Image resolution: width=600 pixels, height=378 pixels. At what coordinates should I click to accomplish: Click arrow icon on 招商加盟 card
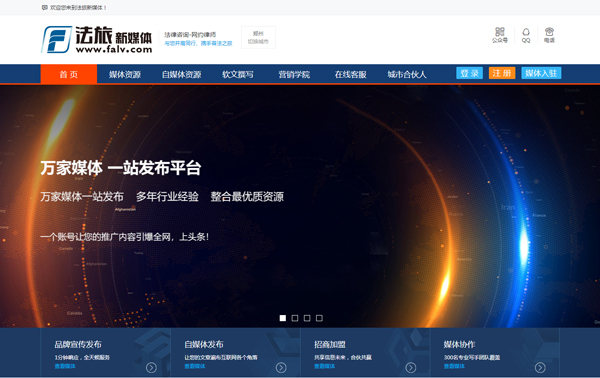pyautogui.click(x=411, y=368)
